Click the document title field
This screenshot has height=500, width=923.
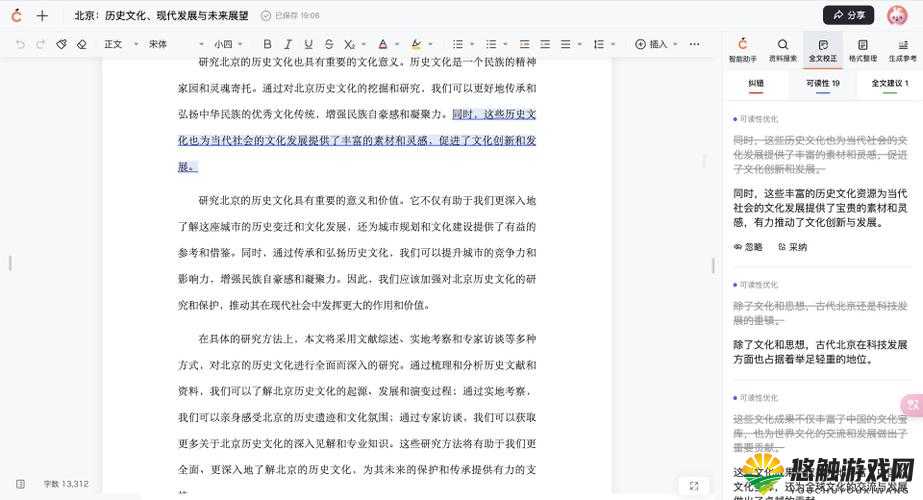(161, 15)
